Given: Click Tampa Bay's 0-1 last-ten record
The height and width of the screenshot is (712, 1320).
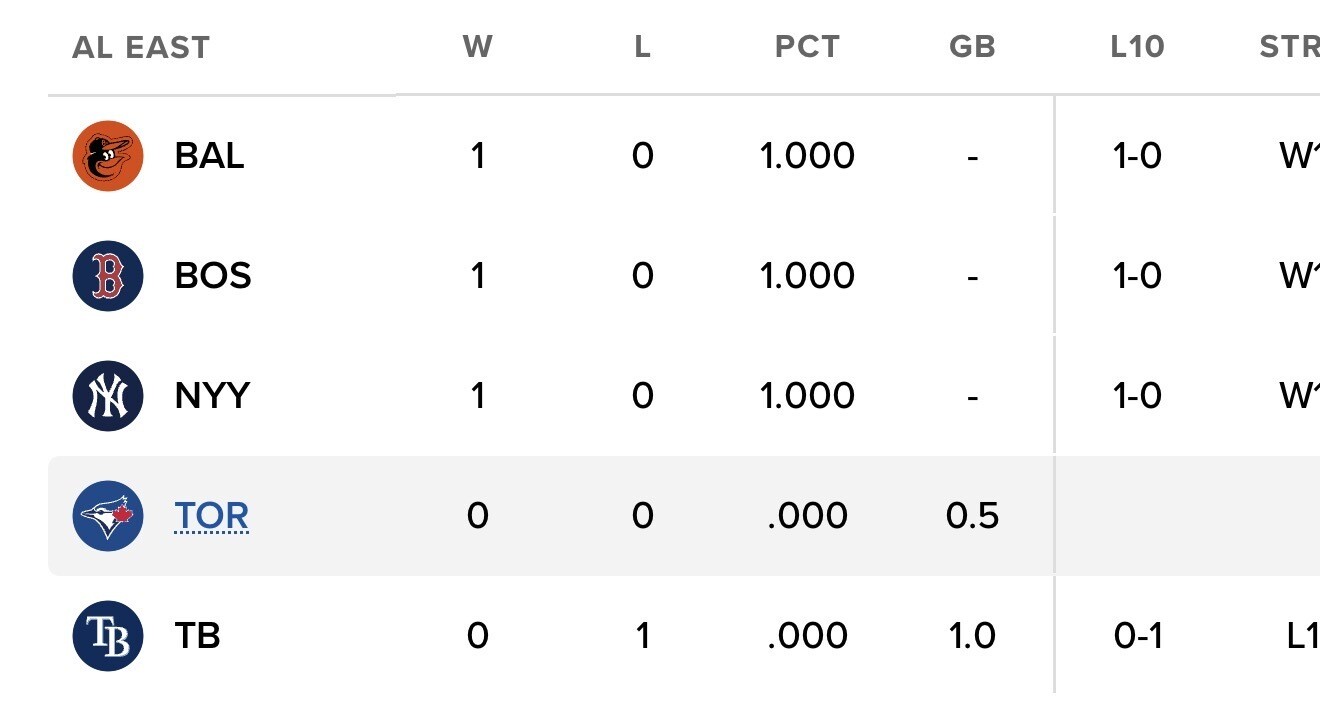Looking at the screenshot, I should pyautogui.click(x=1137, y=636).
